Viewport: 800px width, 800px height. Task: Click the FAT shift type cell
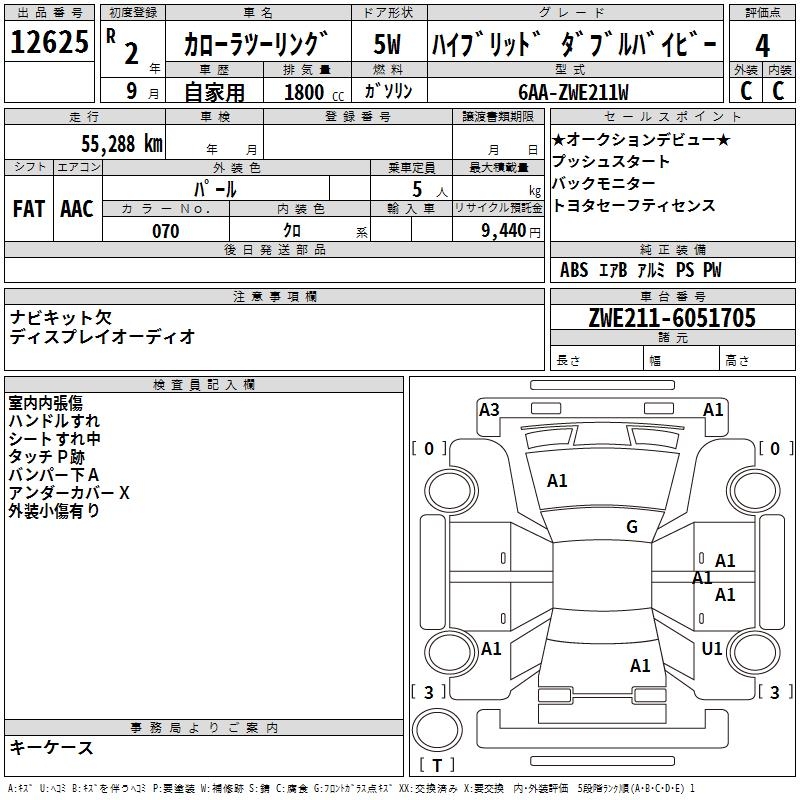[29, 209]
